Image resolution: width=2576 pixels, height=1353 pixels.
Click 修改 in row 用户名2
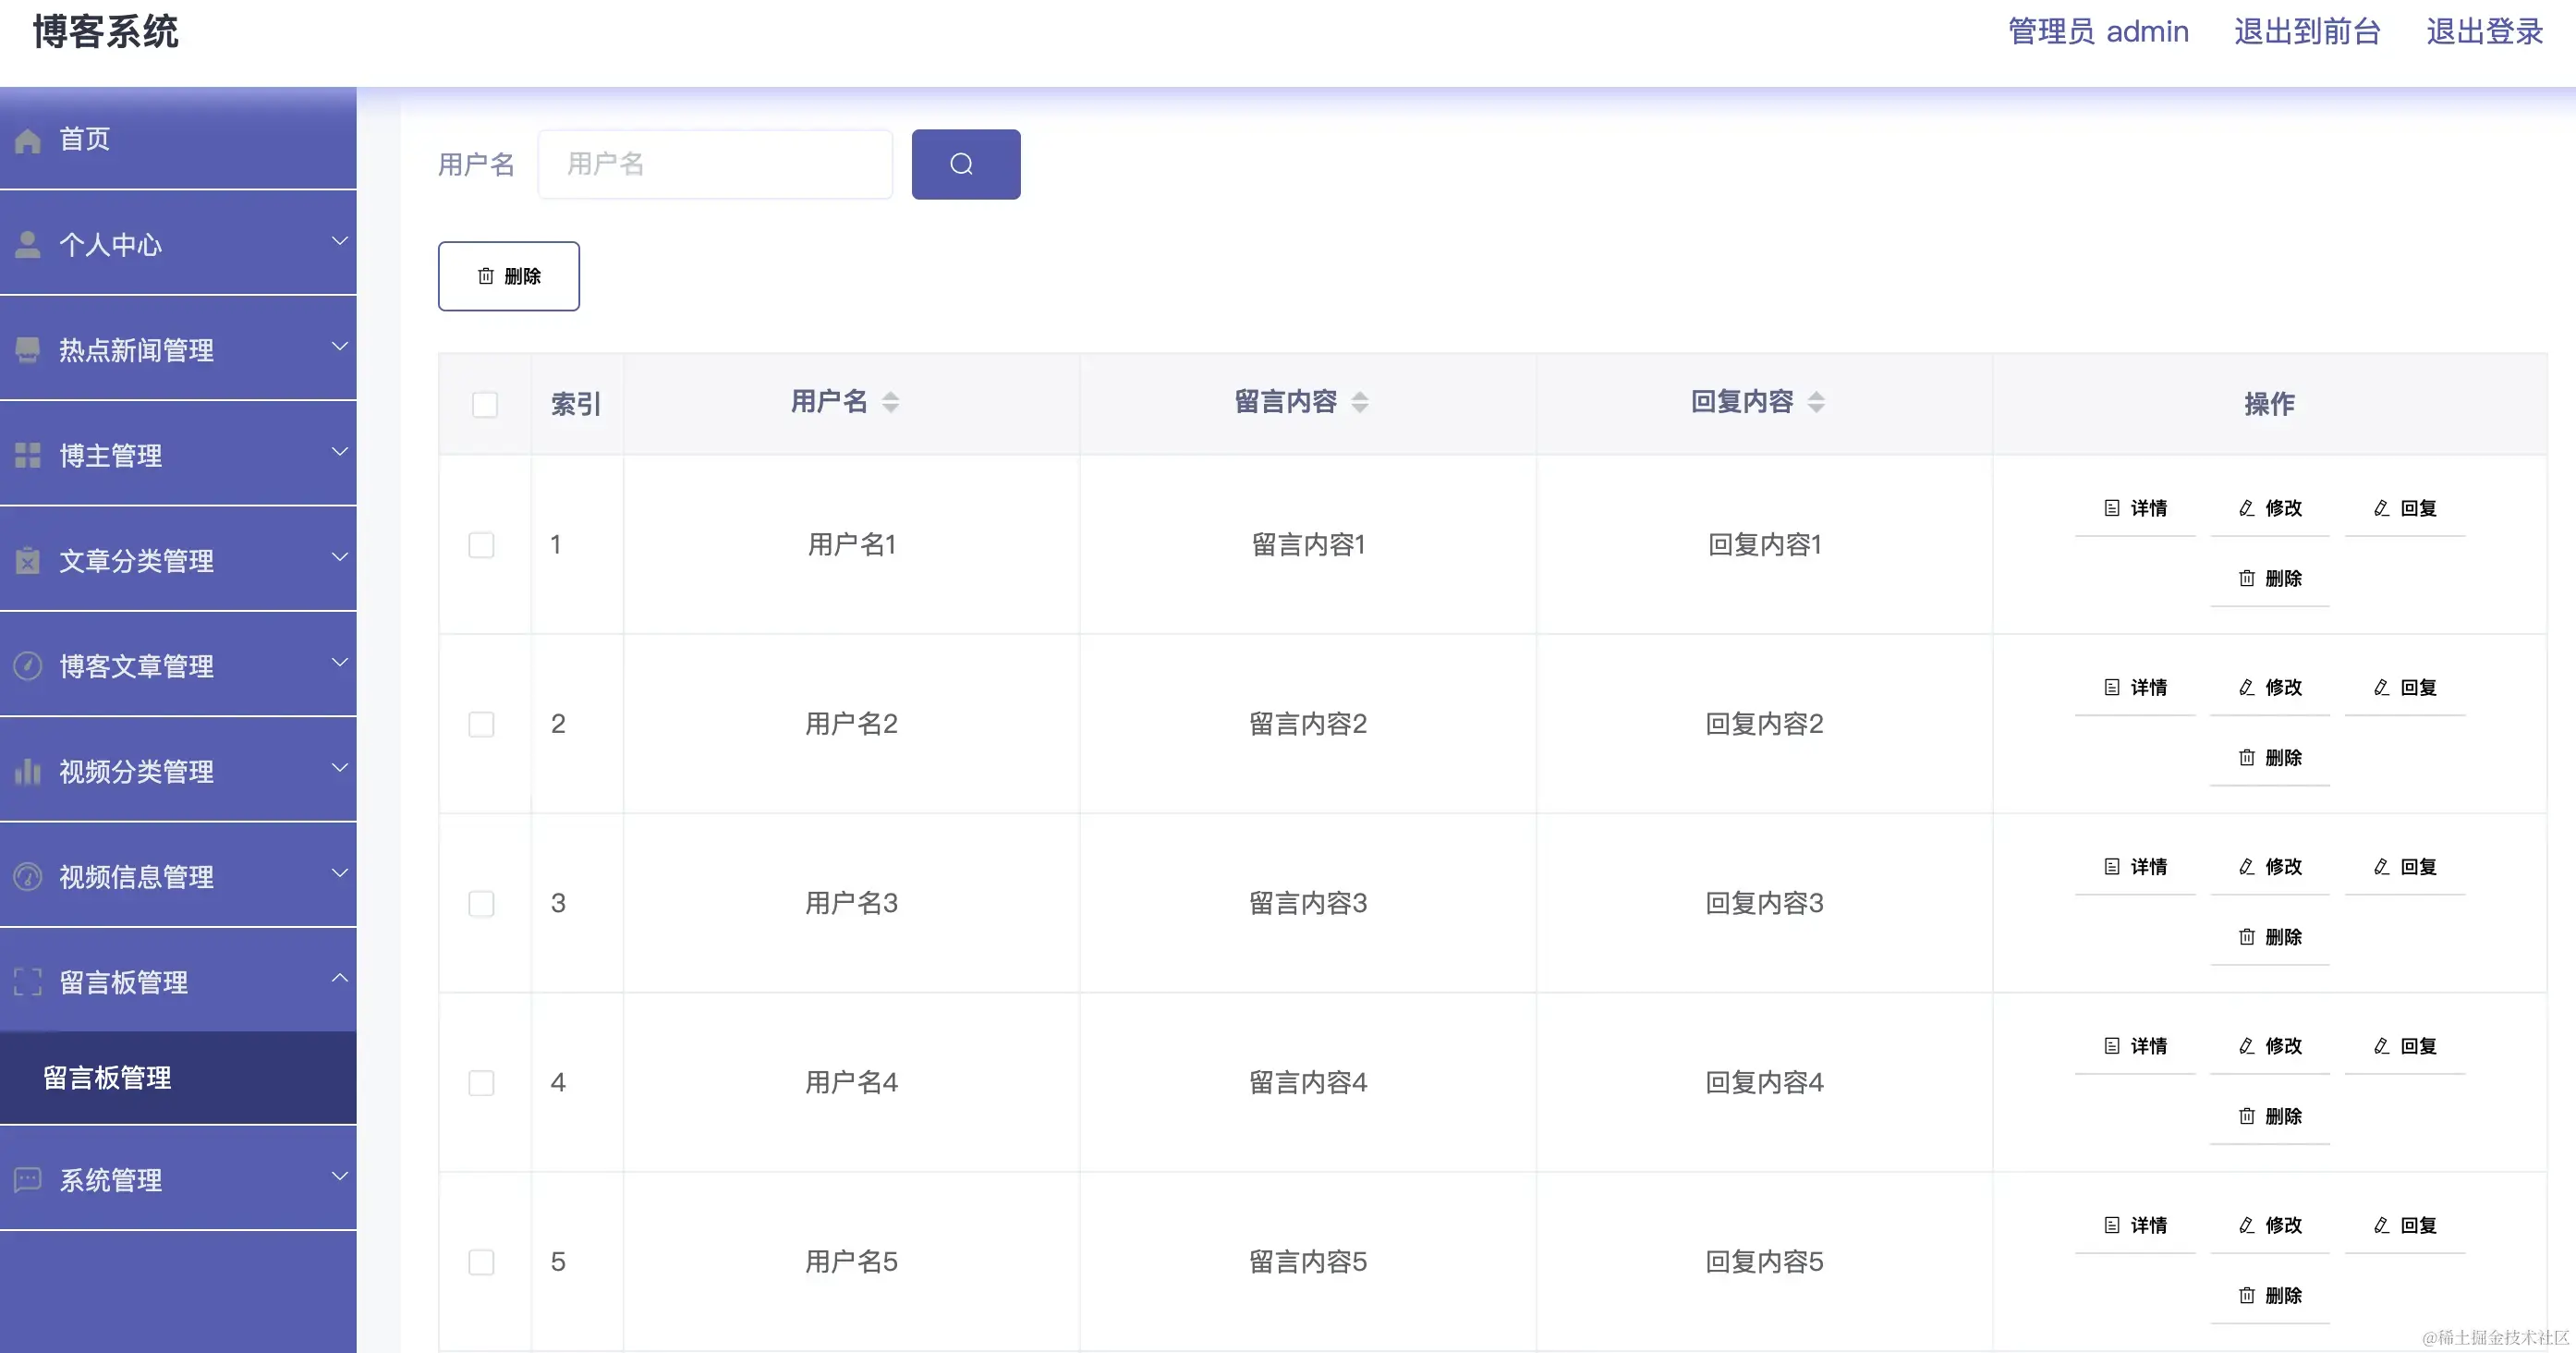click(2270, 687)
